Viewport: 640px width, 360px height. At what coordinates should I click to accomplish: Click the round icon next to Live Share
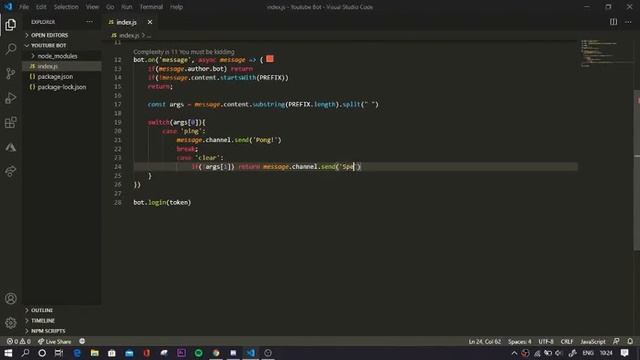click(x=82, y=341)
